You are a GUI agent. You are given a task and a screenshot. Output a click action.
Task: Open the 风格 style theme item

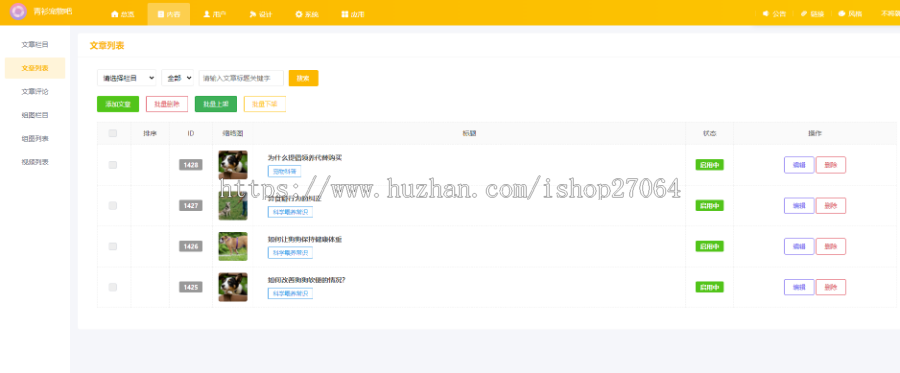[x=850, y=14]
